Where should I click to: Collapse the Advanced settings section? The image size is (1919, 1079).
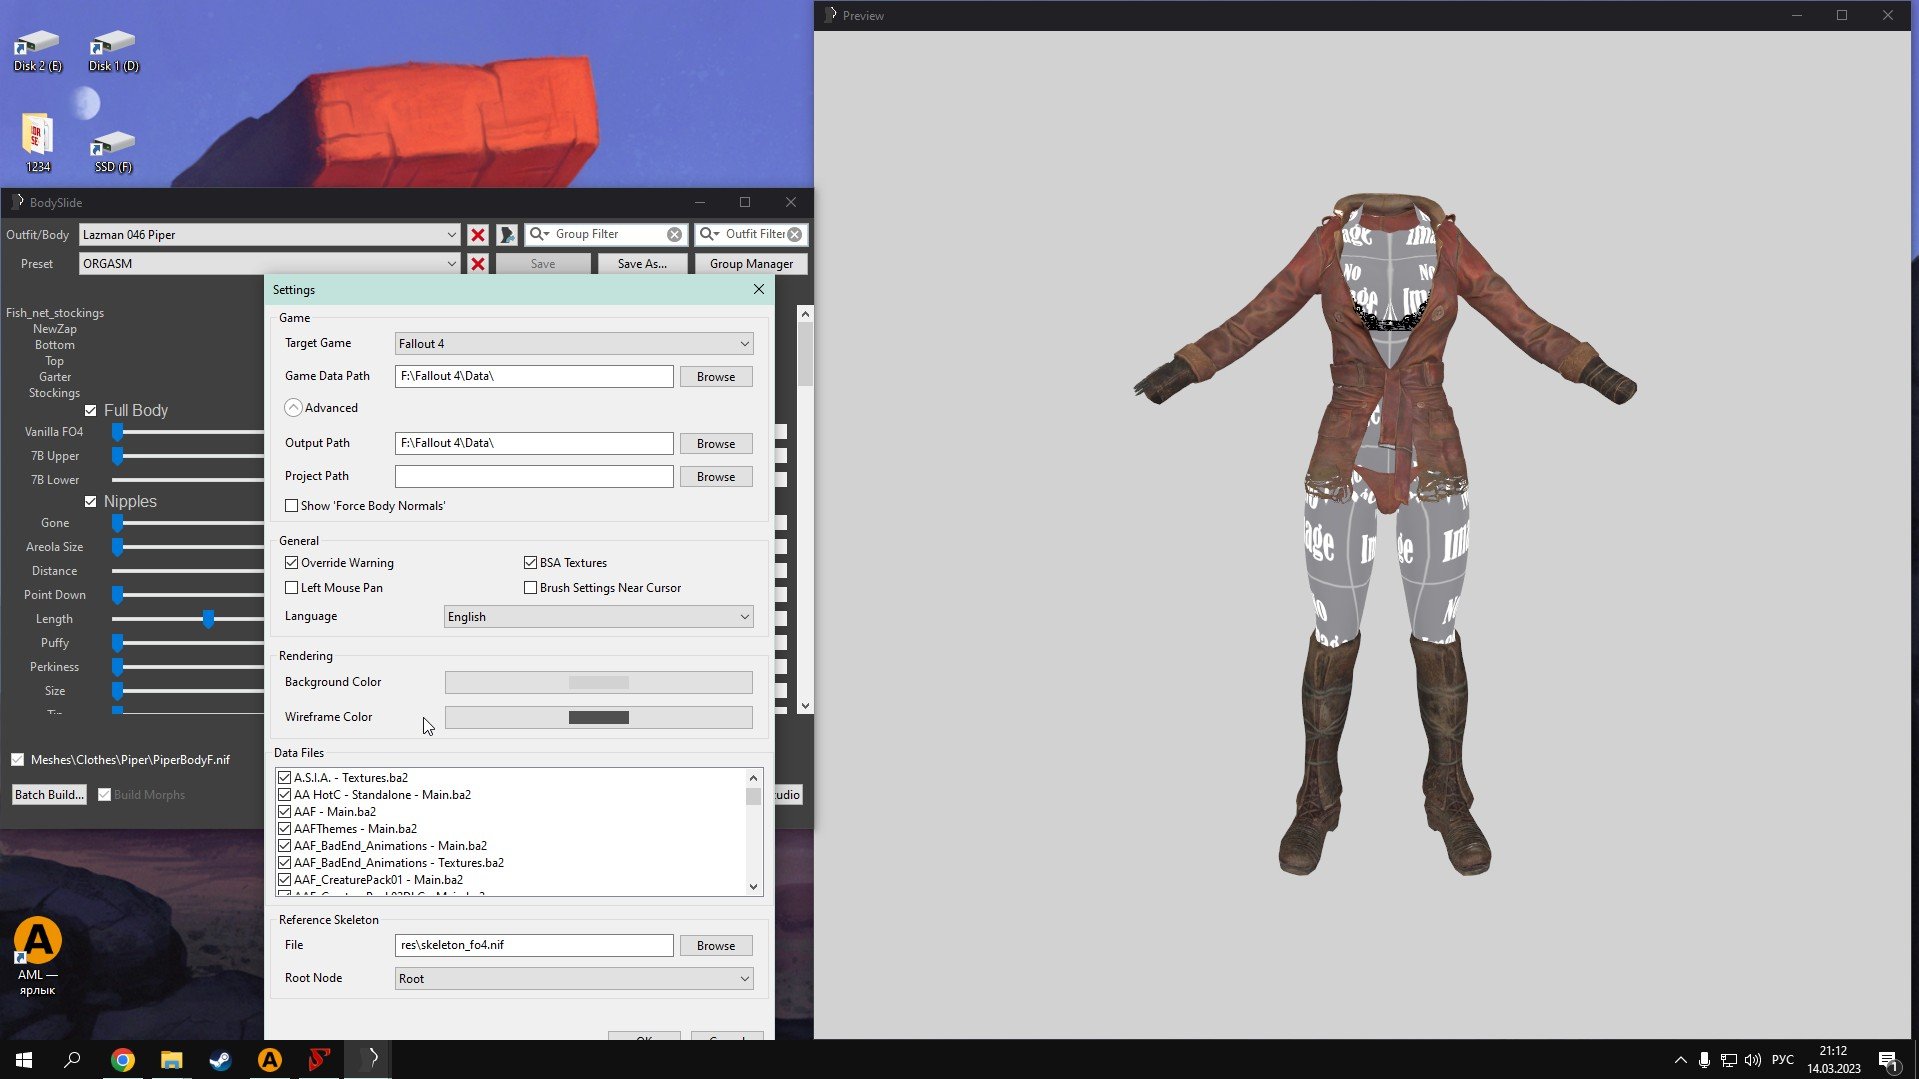click(293, 408)
